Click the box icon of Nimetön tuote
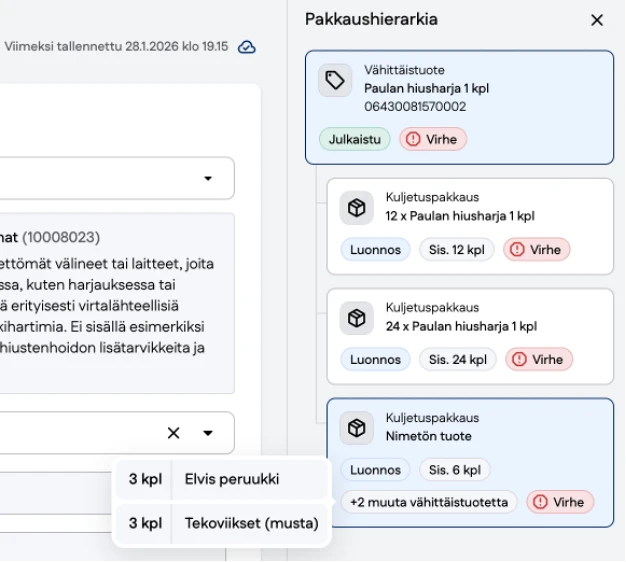The width and height of the screenshot is (626, 562). click(357, 428)
